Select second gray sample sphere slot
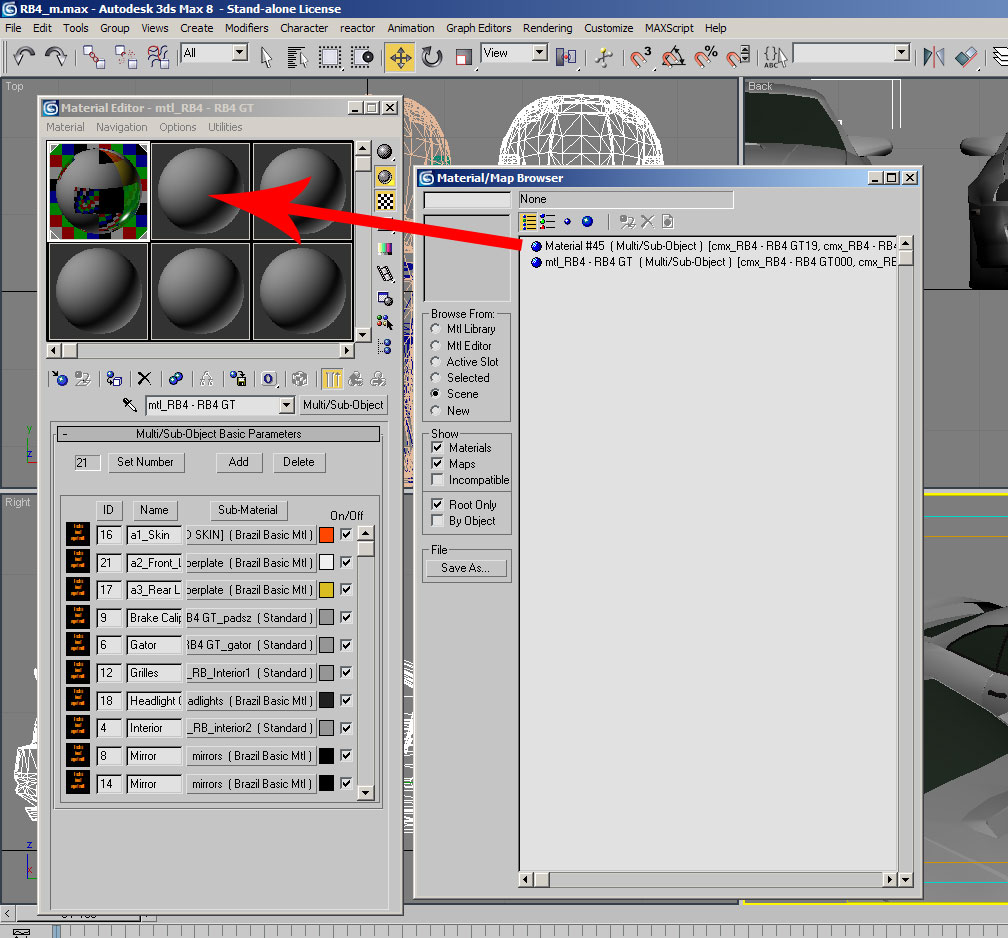This screenshot has width=1008, height=938. [x=200, y=191]
